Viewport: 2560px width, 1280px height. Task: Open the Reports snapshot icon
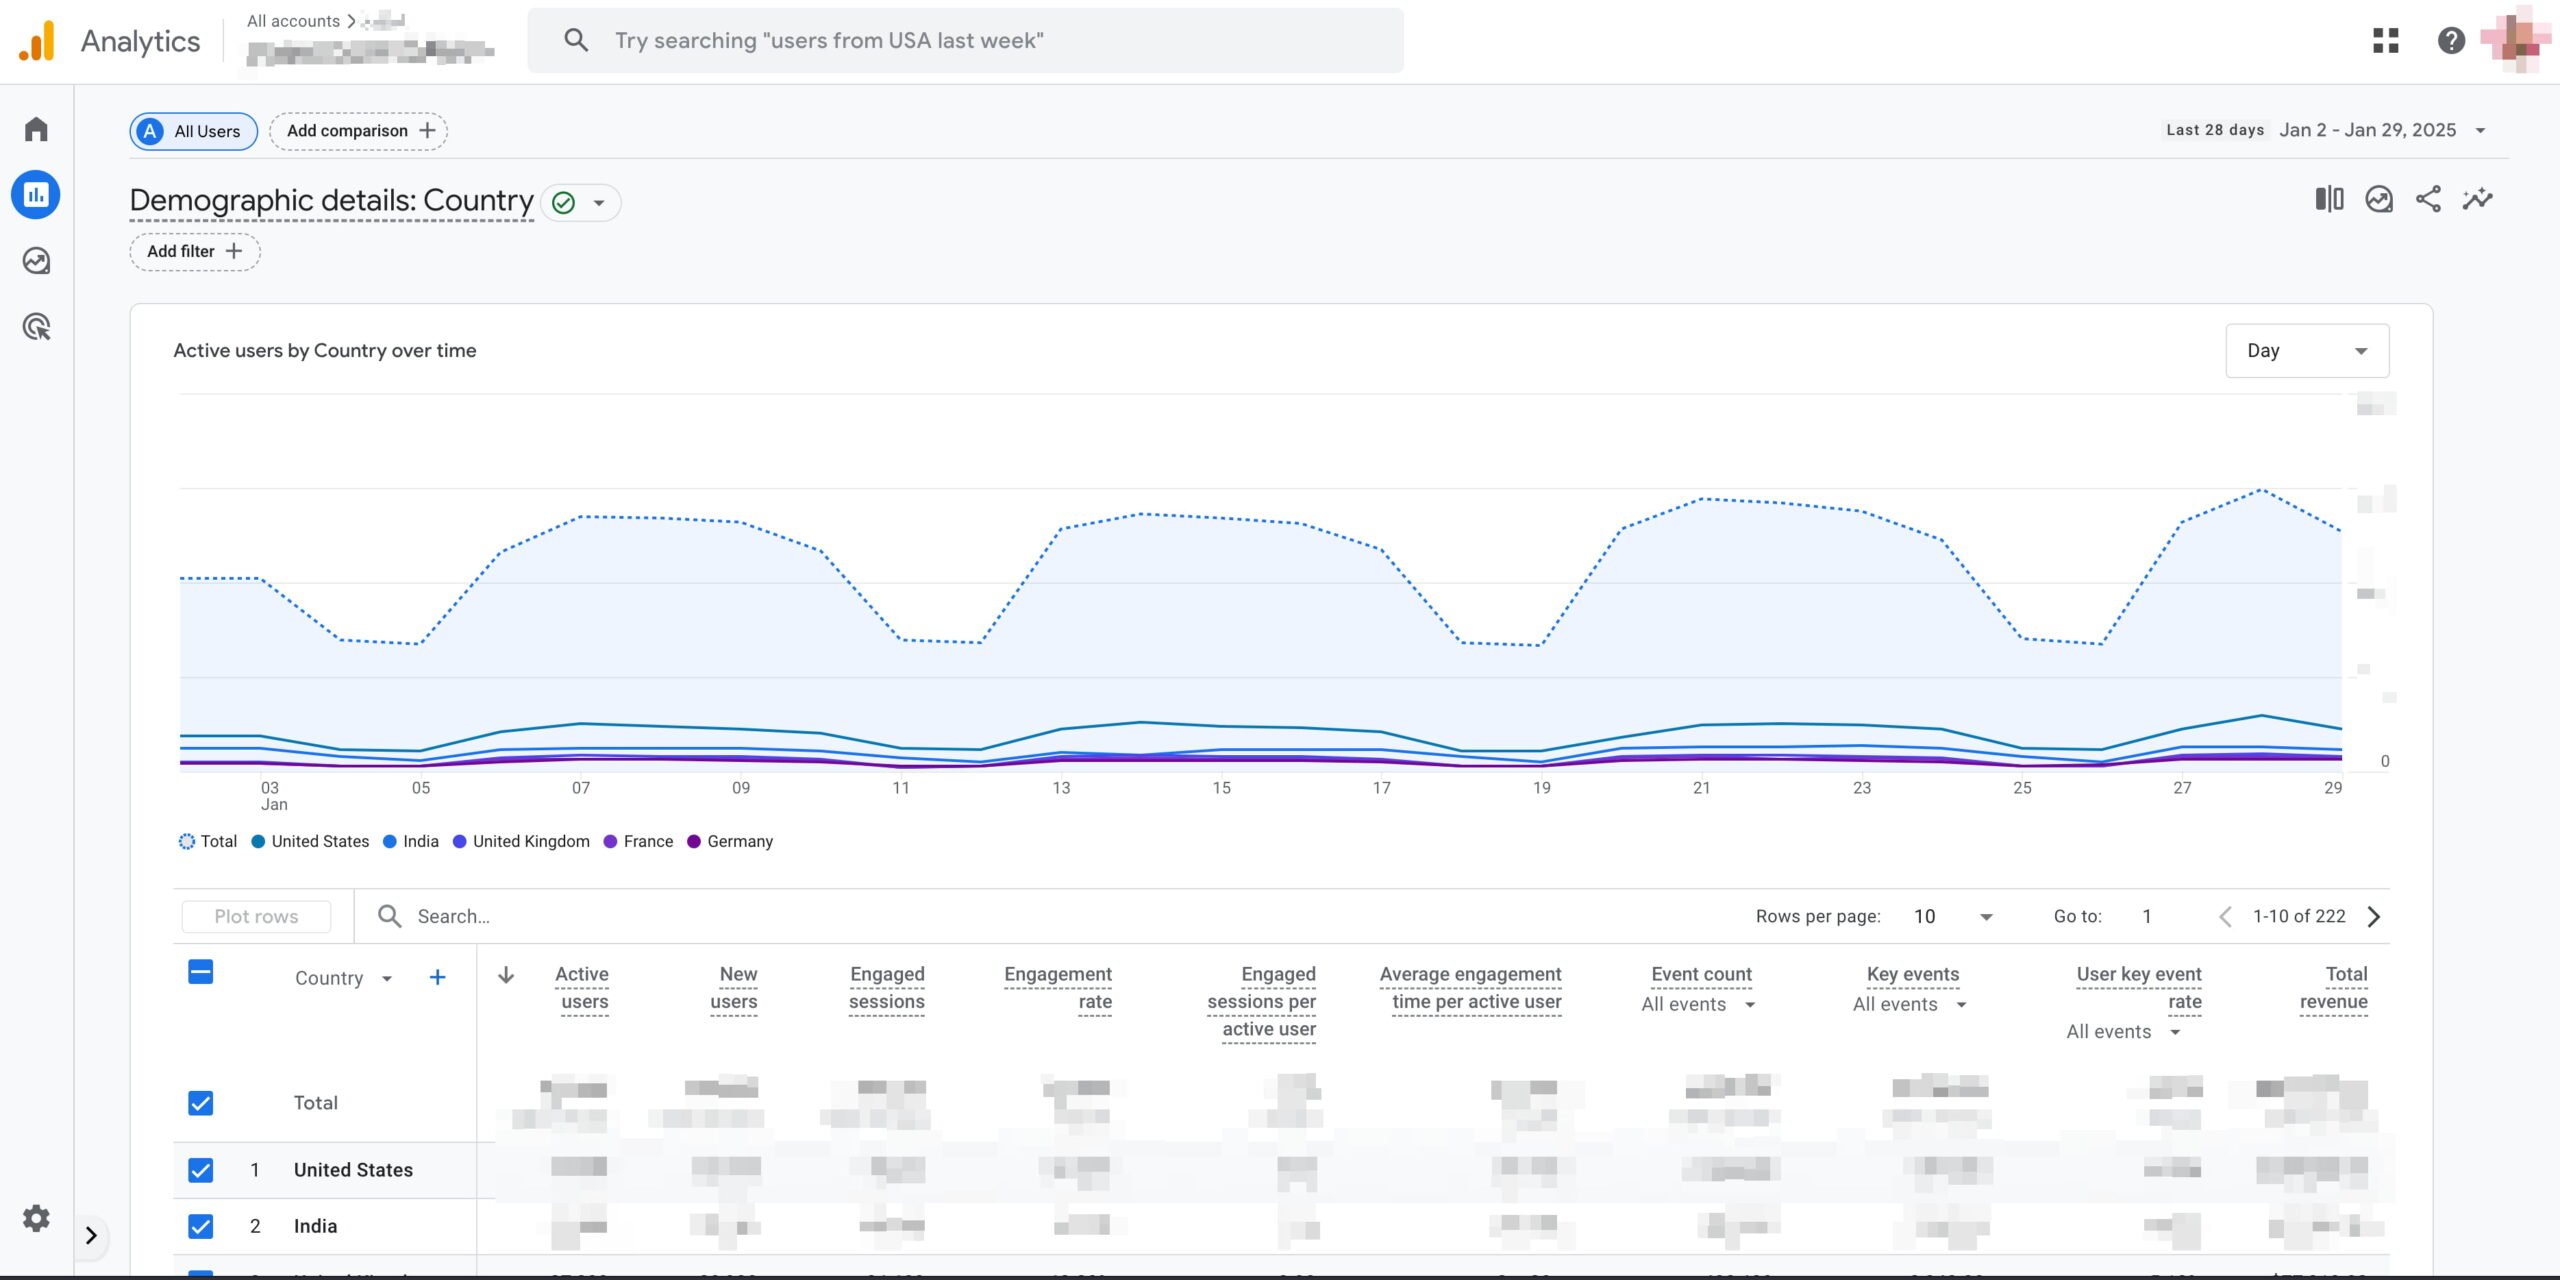(36, 194)
